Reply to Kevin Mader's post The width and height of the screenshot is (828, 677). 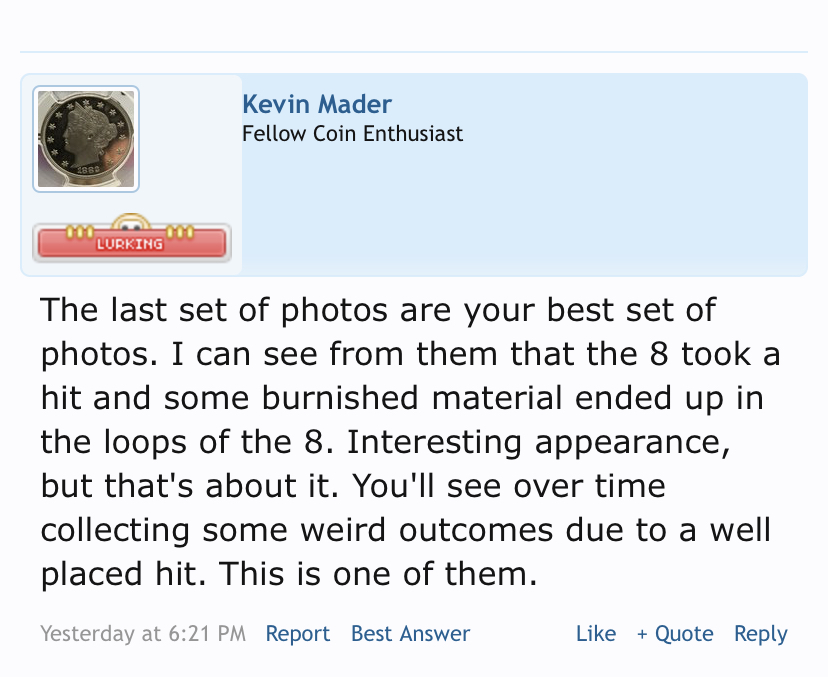pos(760,633)
